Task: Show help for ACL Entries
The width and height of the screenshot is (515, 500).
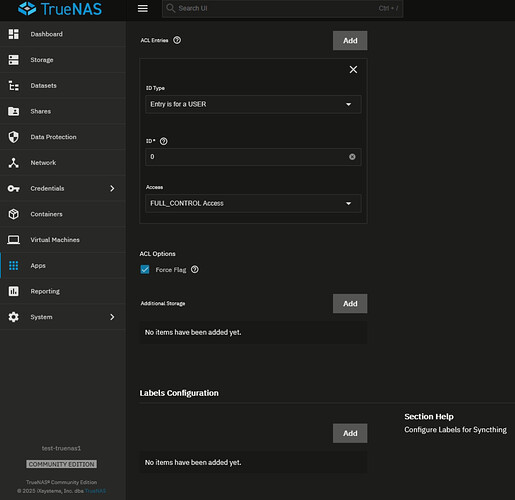Action: point(177,40)
